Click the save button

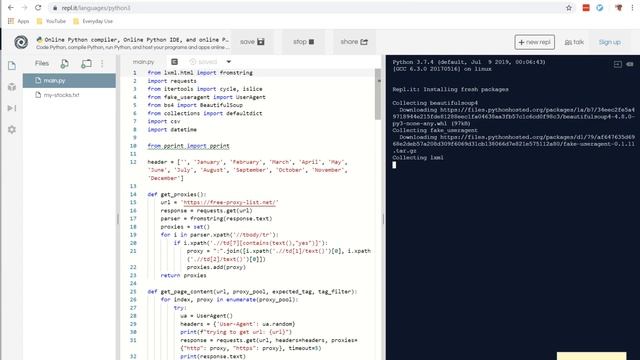pyautogui.click(x=252, y=42)
